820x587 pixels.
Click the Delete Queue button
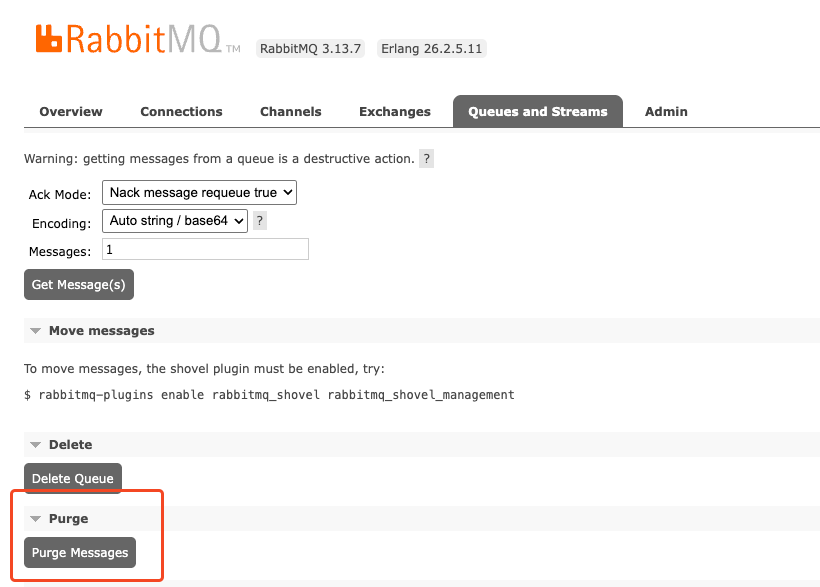pos(73,478)
